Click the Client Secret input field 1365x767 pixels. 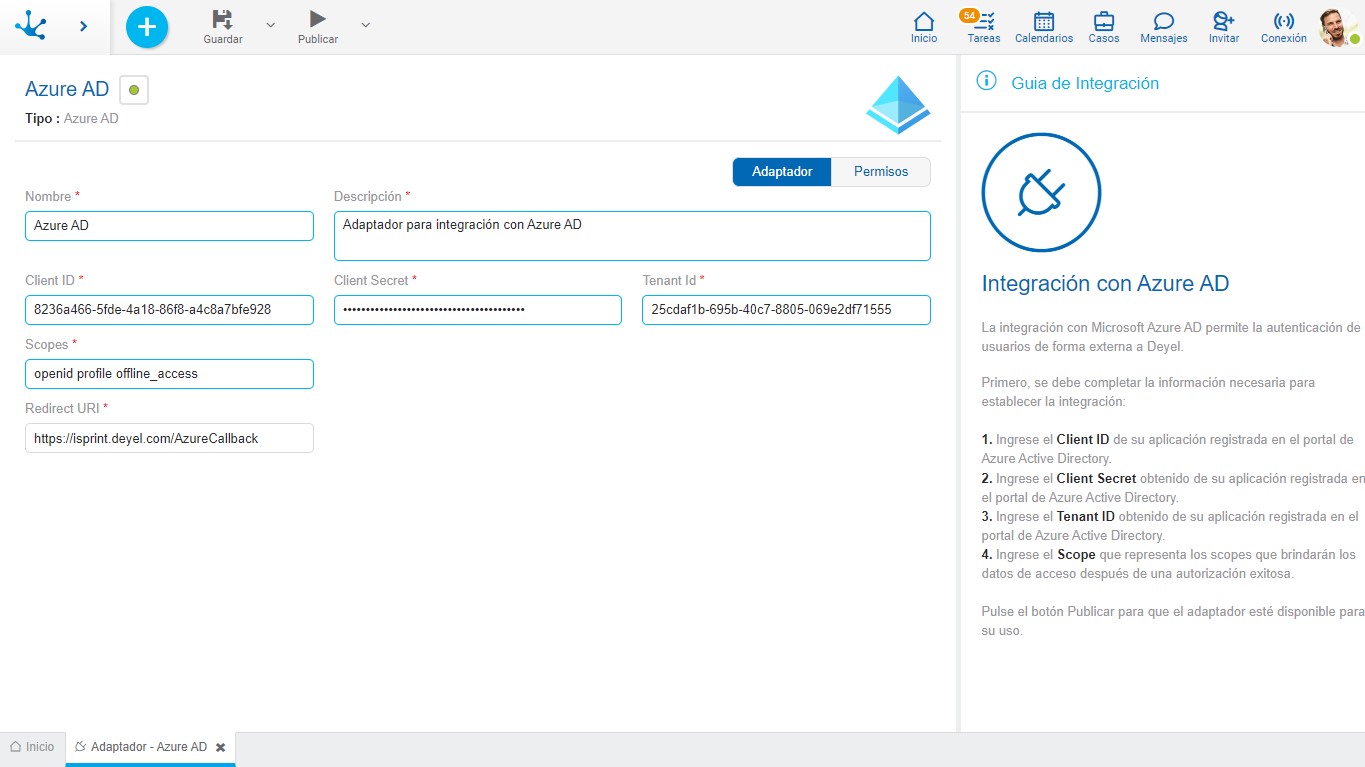coord(477,310)
